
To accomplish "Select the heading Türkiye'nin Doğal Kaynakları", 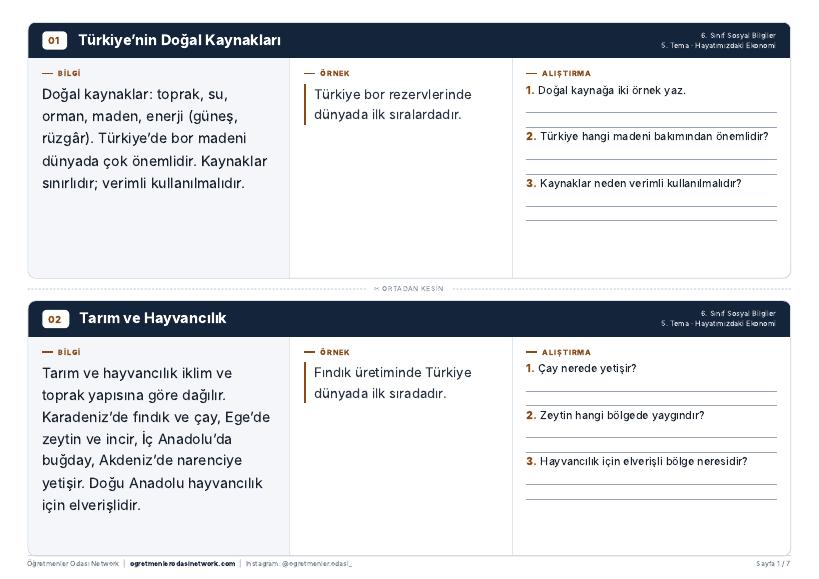I will click(179, 40).
